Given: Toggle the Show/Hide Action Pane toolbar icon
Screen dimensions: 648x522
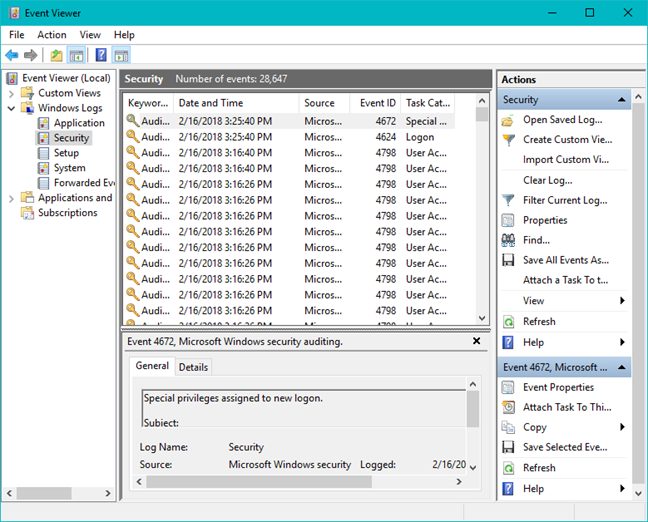Looking at the screenshot, I should coord(122,55).
